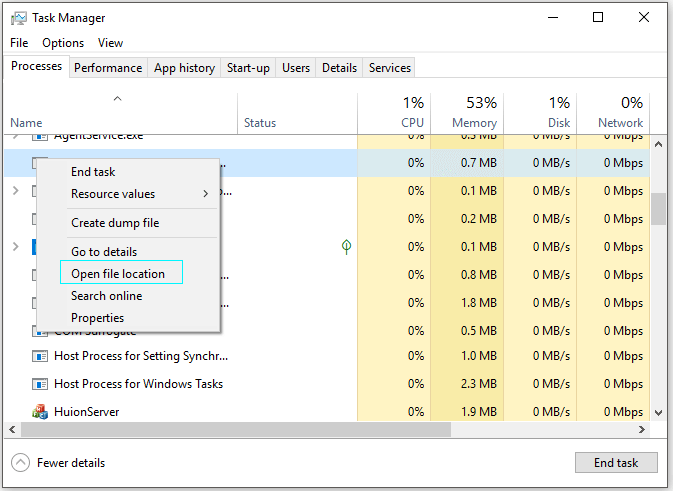Click the sort arrow above Name column
The height and width of the screenshot is (493, 673).
click(117, 99)
